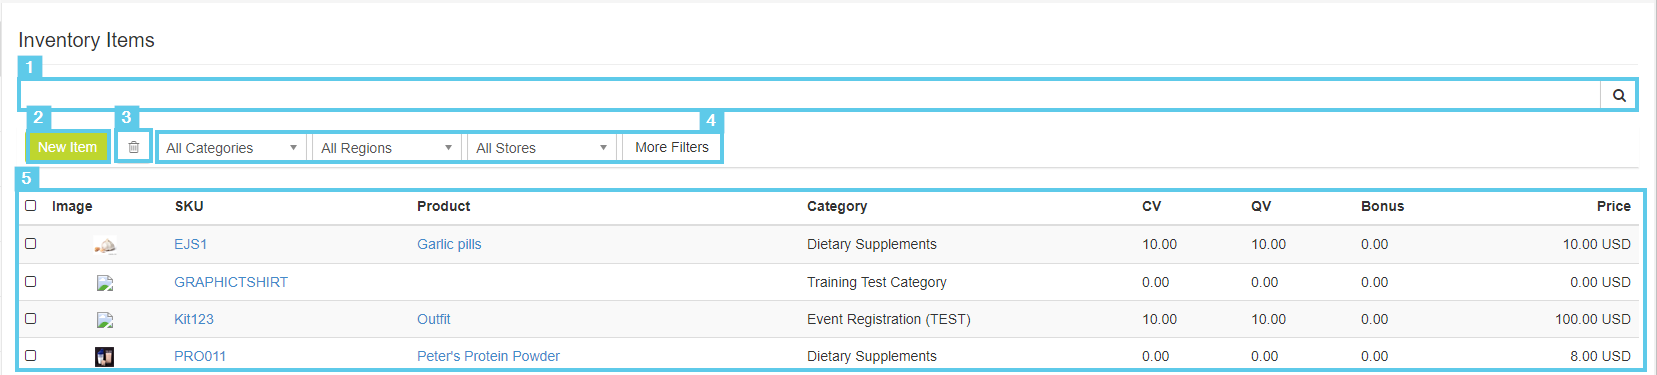Check the EJS1 row checkbox
This screenshot has height=375, width=1657.
(x=30, y=243)
